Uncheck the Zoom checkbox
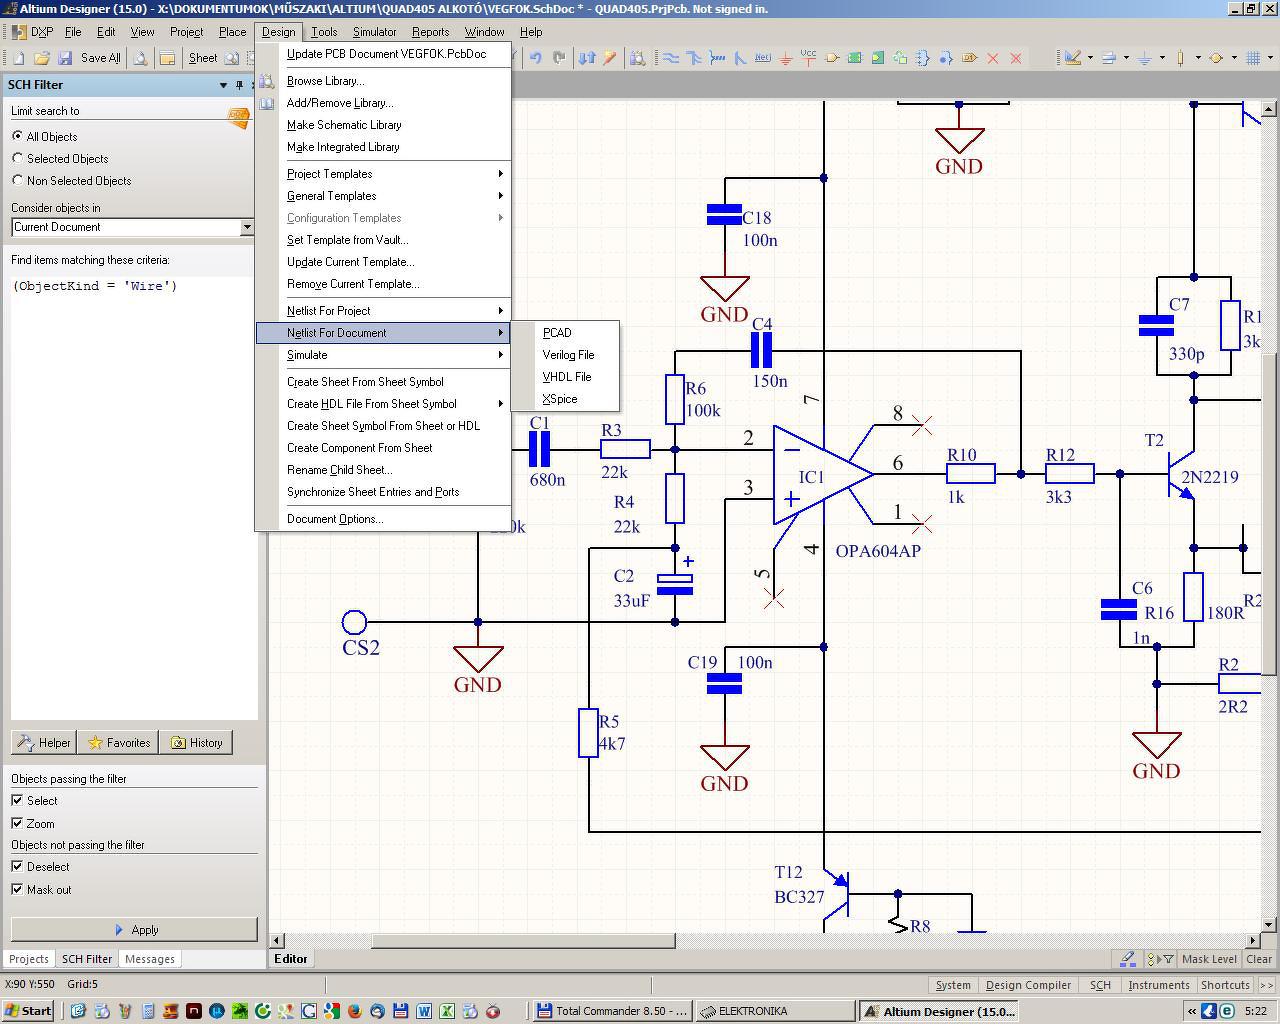Screen dimensions: 1280x1024 coord(17,823)
